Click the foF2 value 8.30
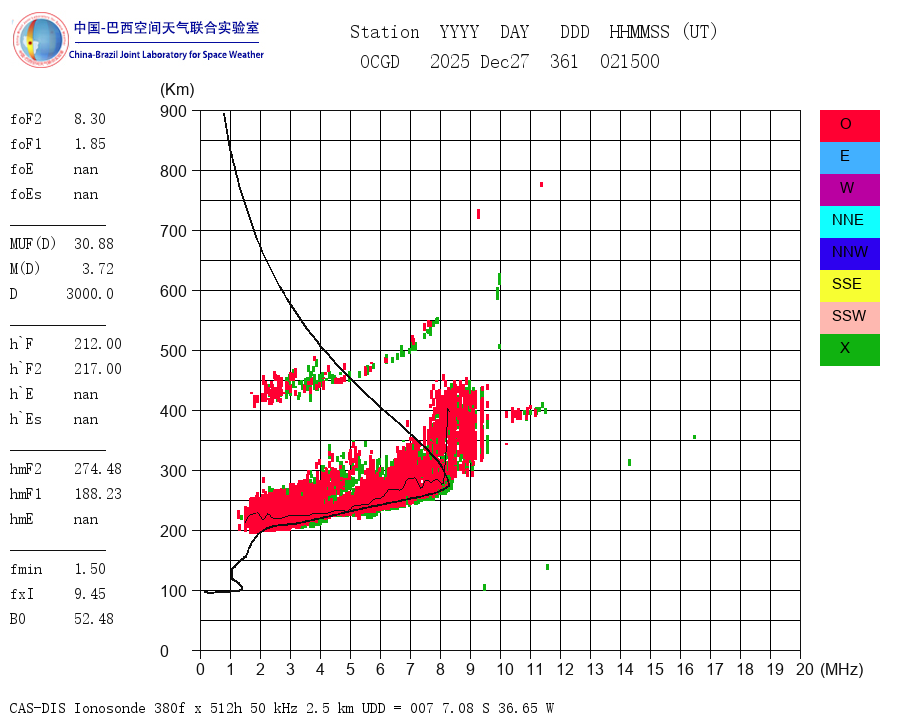Screen dimensions: 900x720 (x=90, y=119)
